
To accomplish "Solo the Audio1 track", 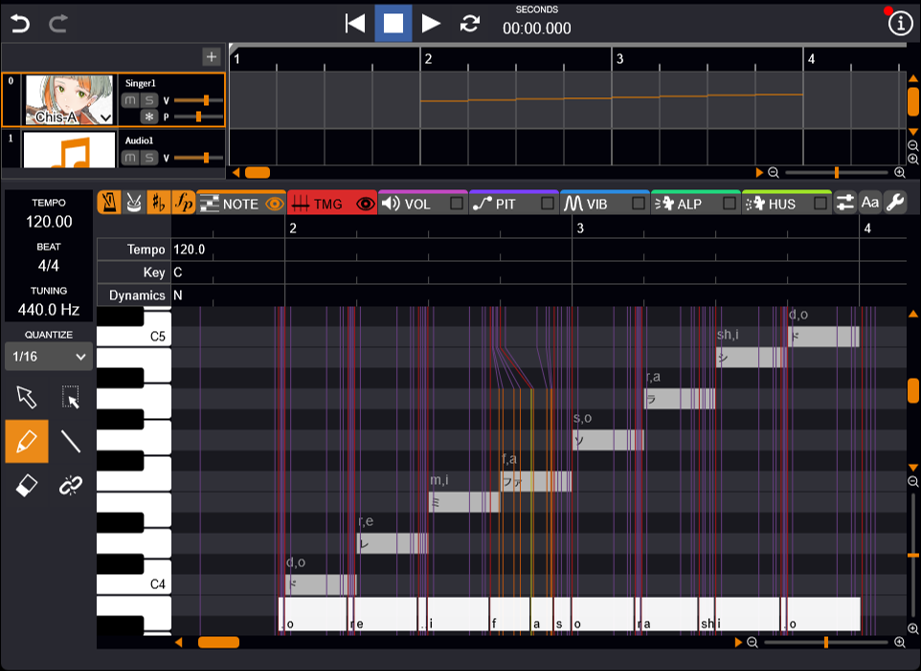I will [x=149, y=157].
